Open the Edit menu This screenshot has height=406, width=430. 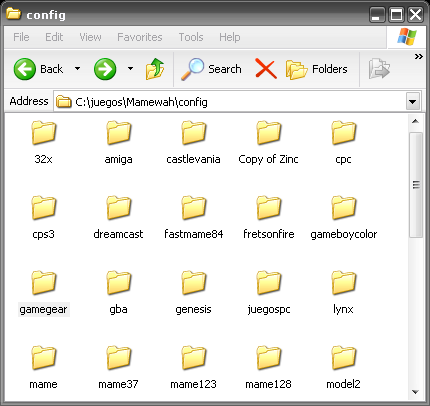click(54, 37)
